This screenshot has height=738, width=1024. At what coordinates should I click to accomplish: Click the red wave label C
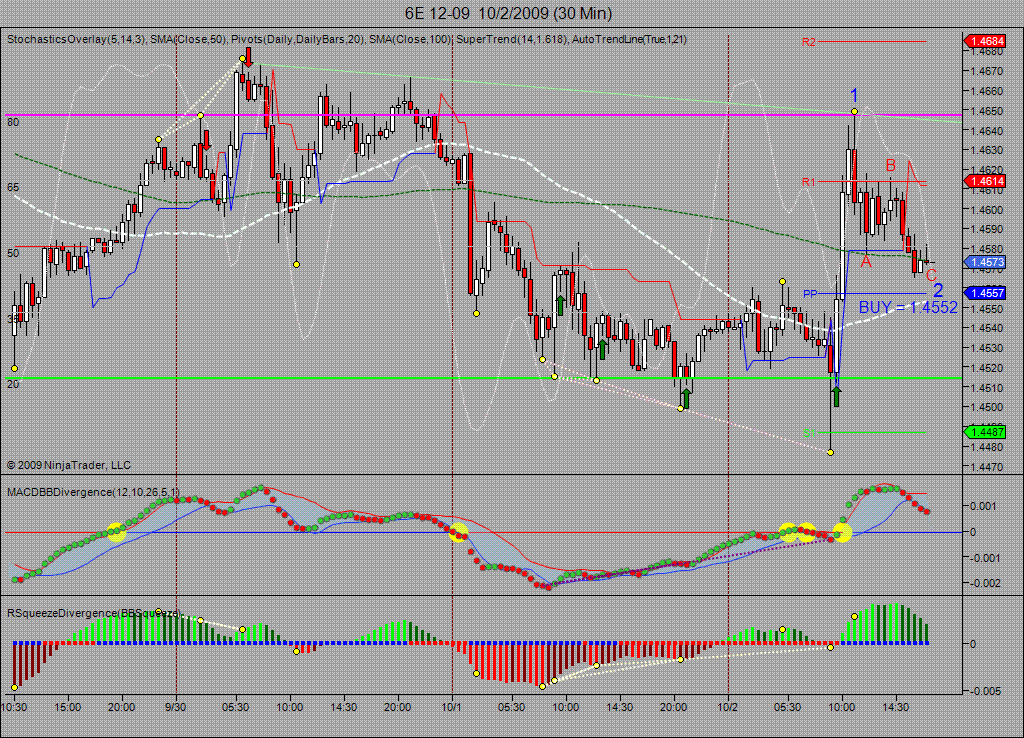[x=931, y=276]
